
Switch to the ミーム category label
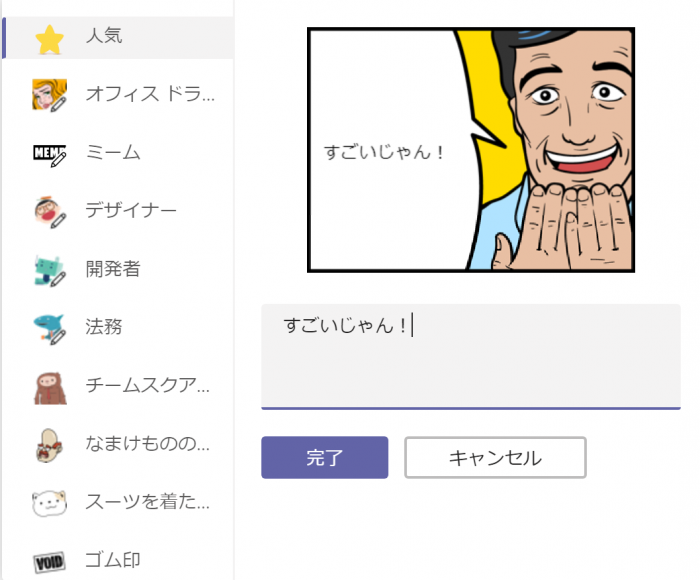coord(113,153)
